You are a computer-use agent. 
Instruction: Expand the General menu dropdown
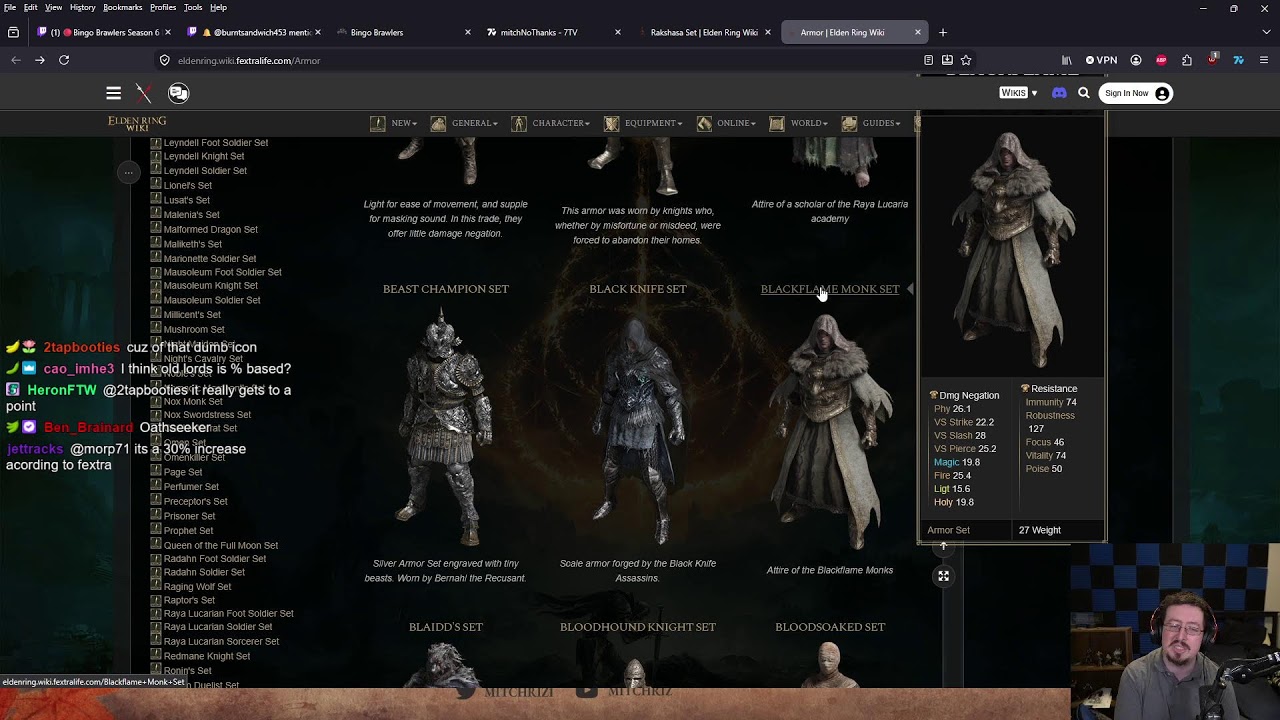tap(464, 123)
